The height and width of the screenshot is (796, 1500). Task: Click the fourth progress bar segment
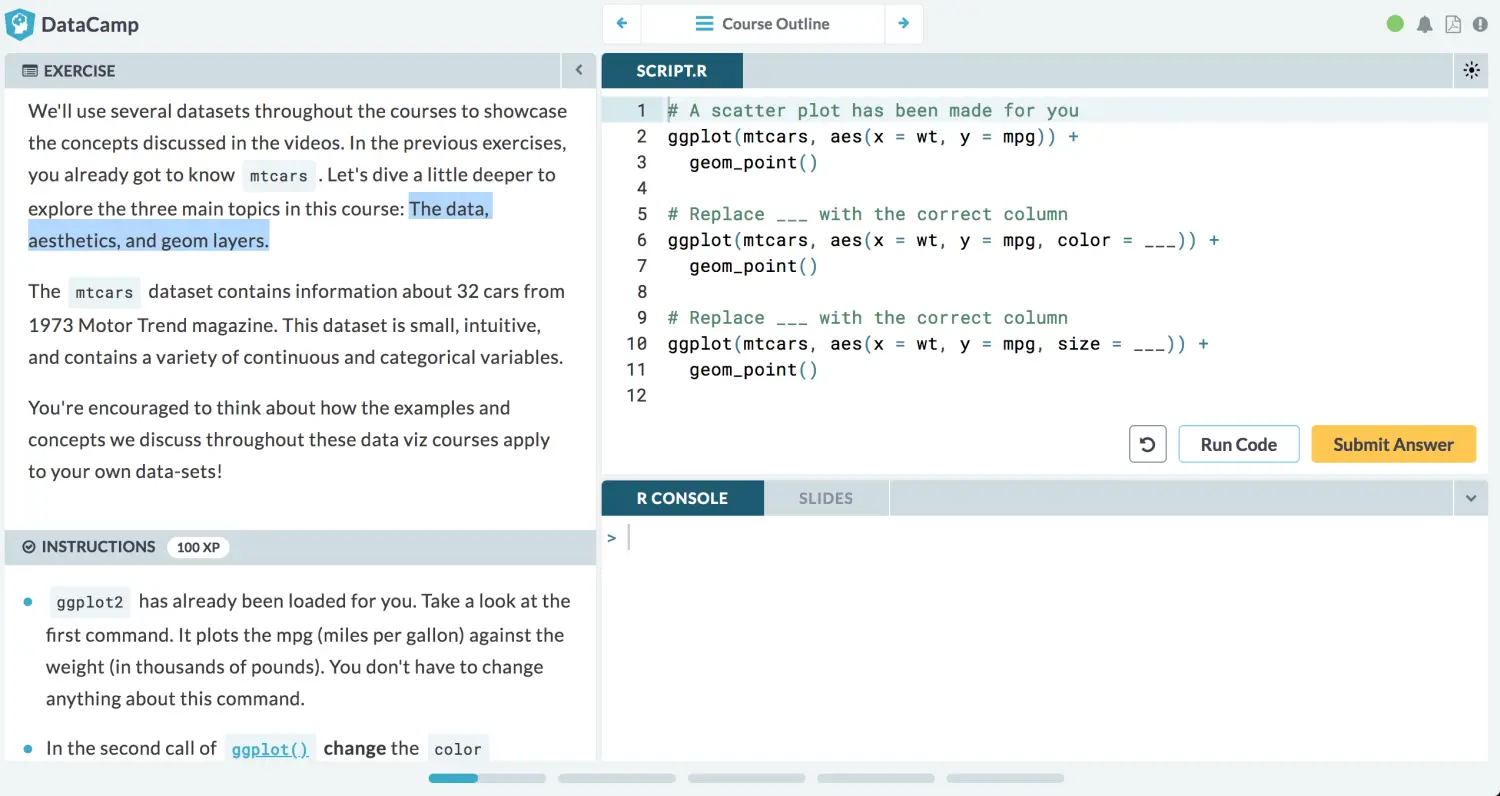pos(876,778)
